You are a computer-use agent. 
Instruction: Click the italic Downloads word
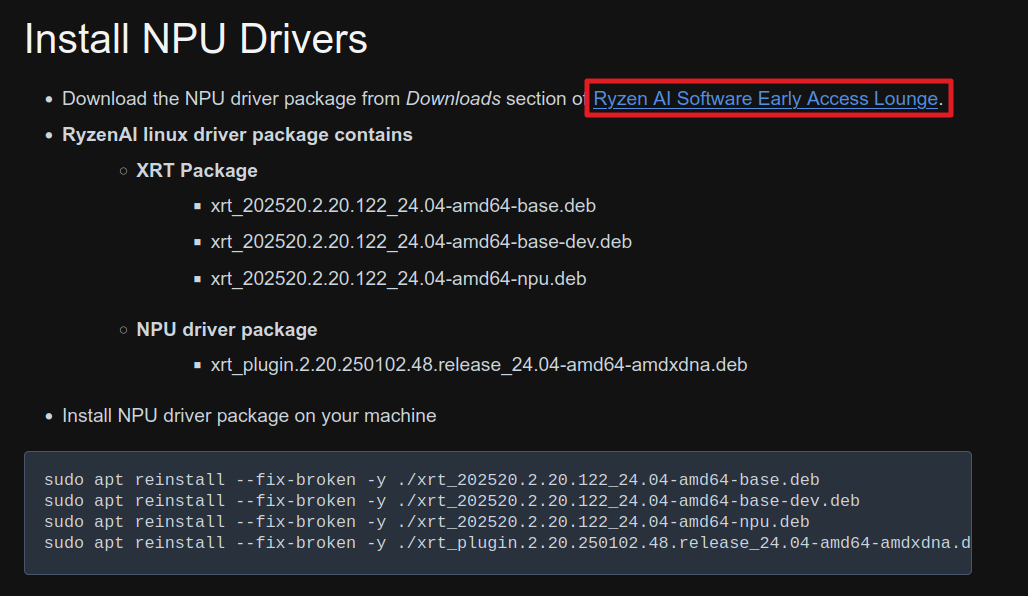click(453, 99)
